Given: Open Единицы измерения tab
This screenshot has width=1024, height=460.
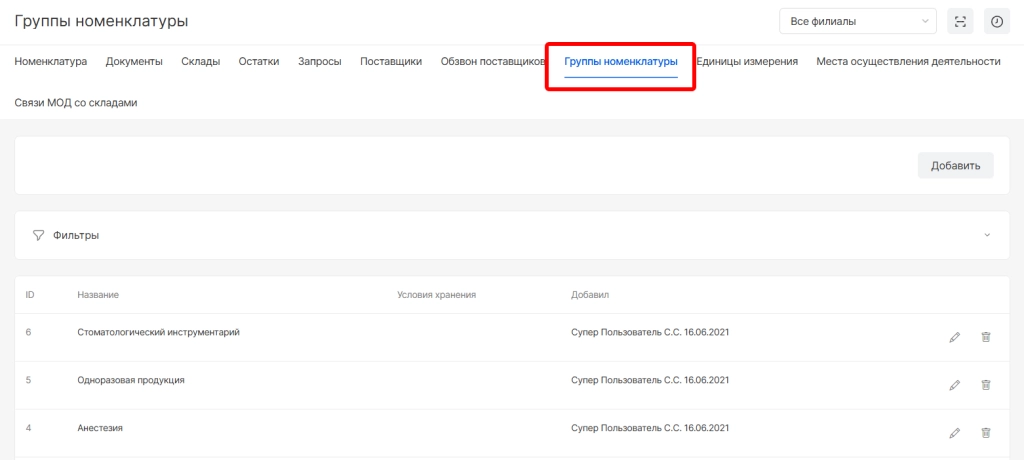Looking at the screenshot, I should coord(747,62).
